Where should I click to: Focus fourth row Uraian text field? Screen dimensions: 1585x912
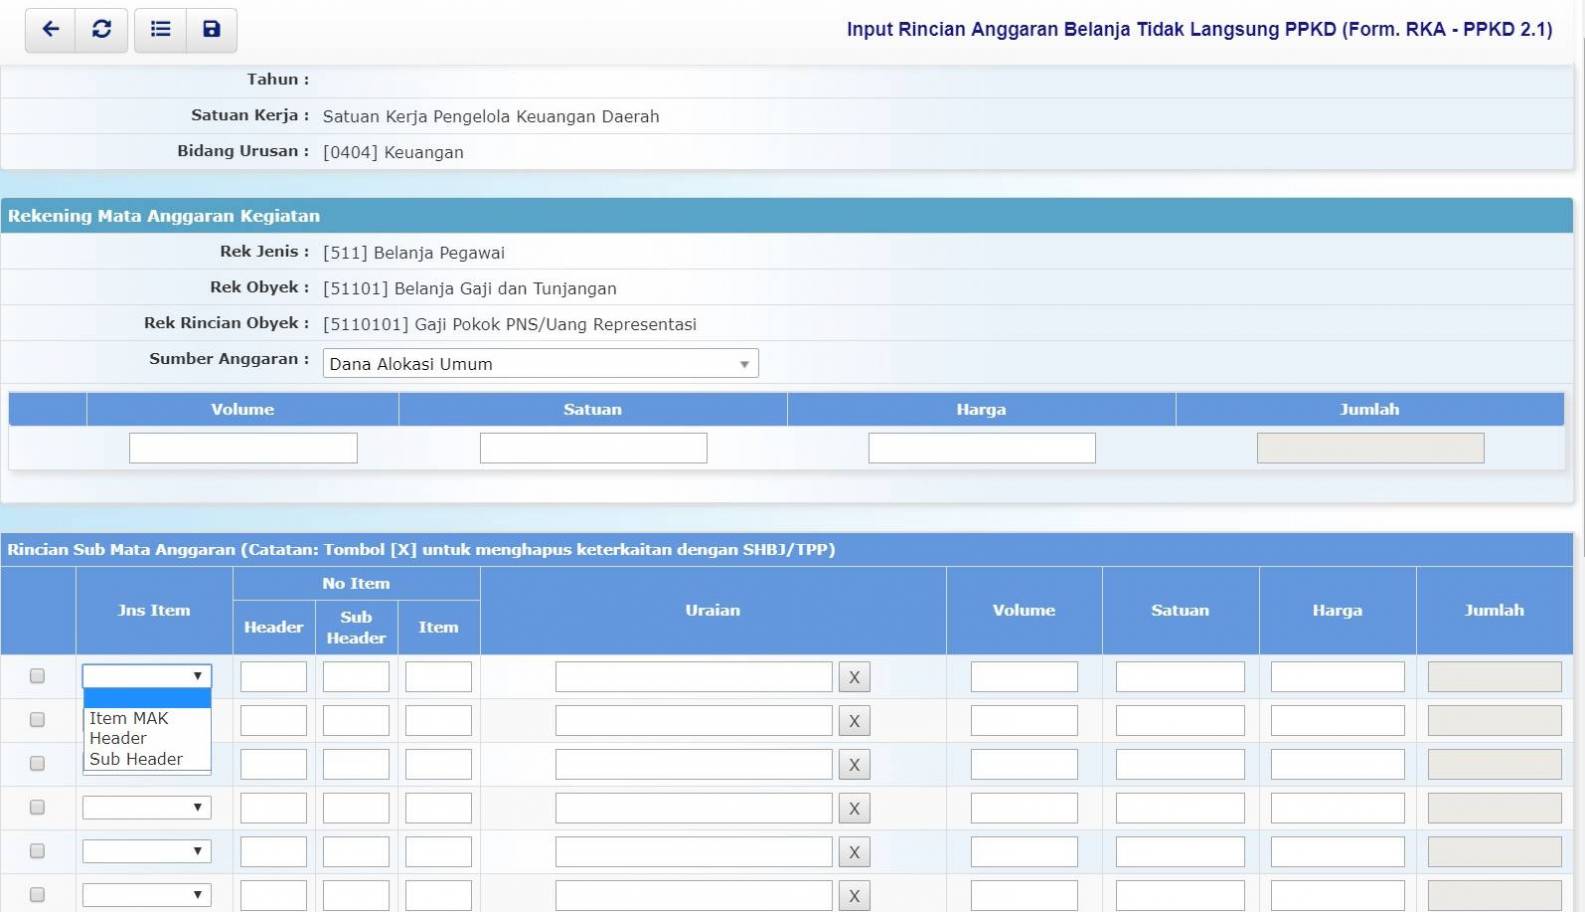pos(694,808)
